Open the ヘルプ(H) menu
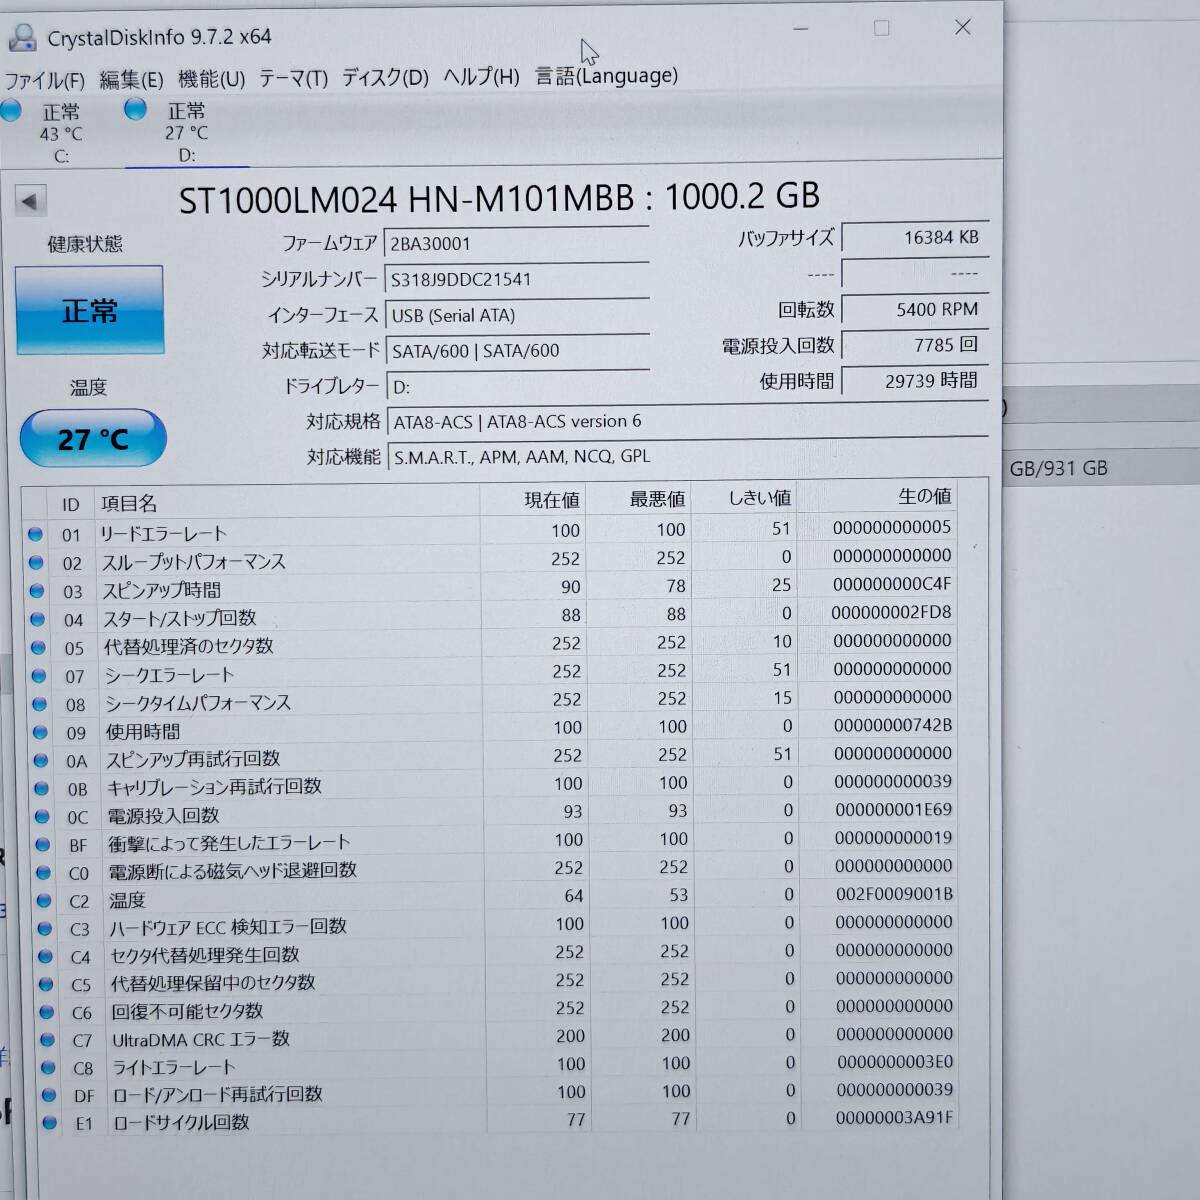 pyautogui.click(x=481, y=77)
